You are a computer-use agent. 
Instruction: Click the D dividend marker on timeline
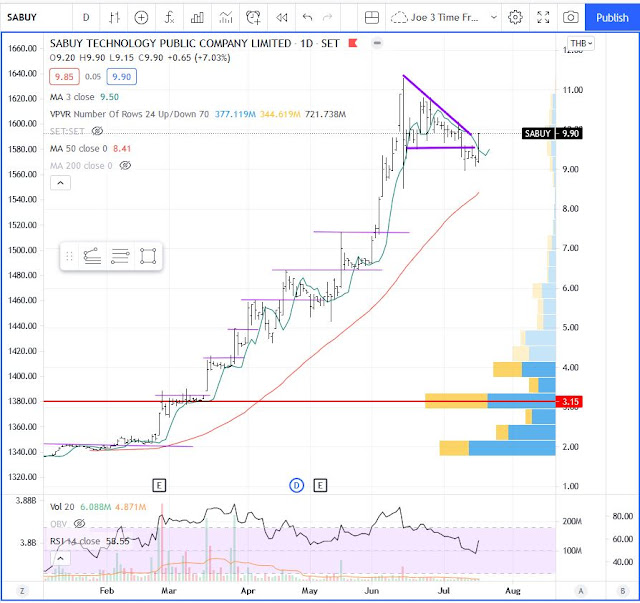coord(297,485)
